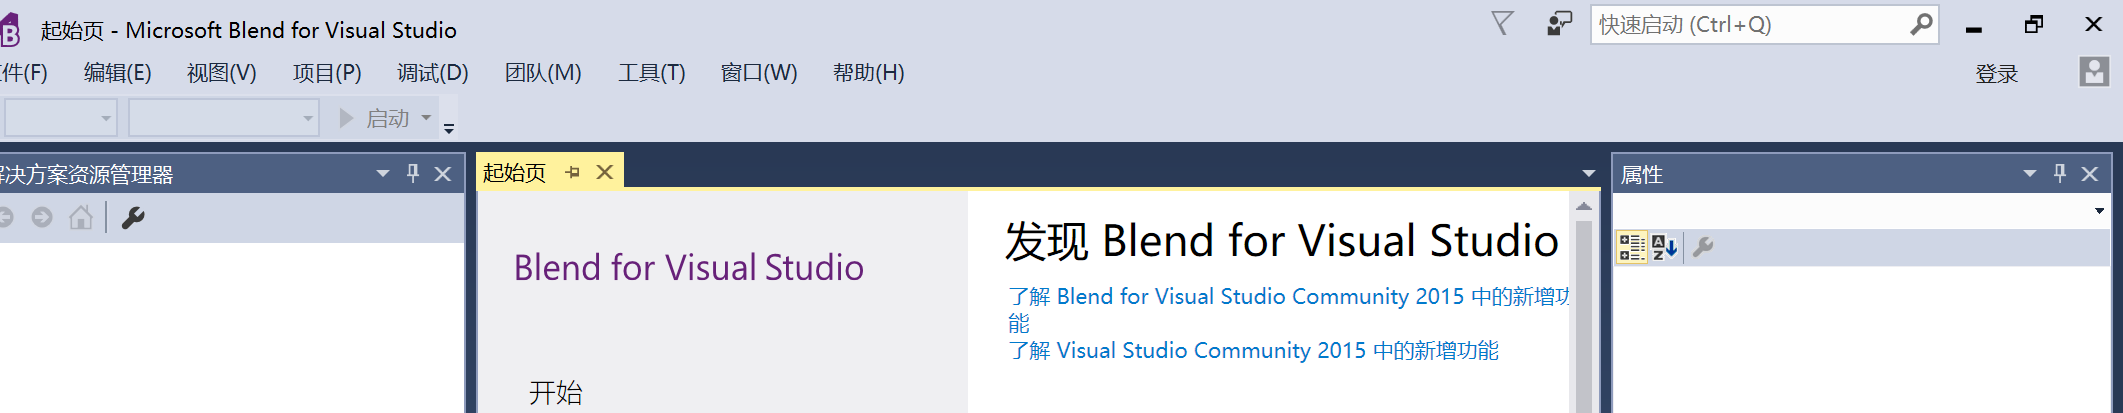Viewport: 2123px width, 413px height.
Task: Expand the properties object selector combo box
Action: click(x=2099, y=211)
